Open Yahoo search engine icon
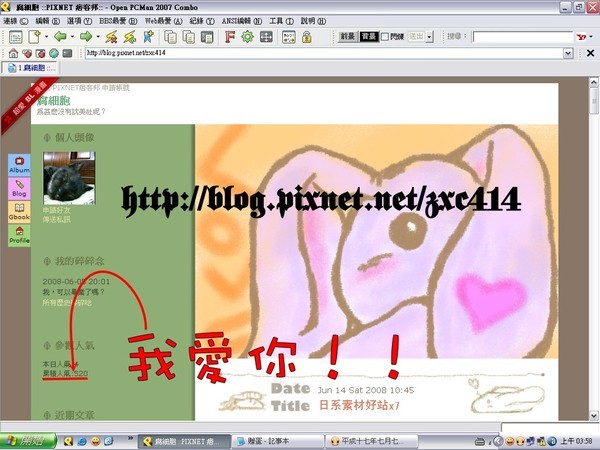This screenshot has height=450, width=600. [582, 37]
